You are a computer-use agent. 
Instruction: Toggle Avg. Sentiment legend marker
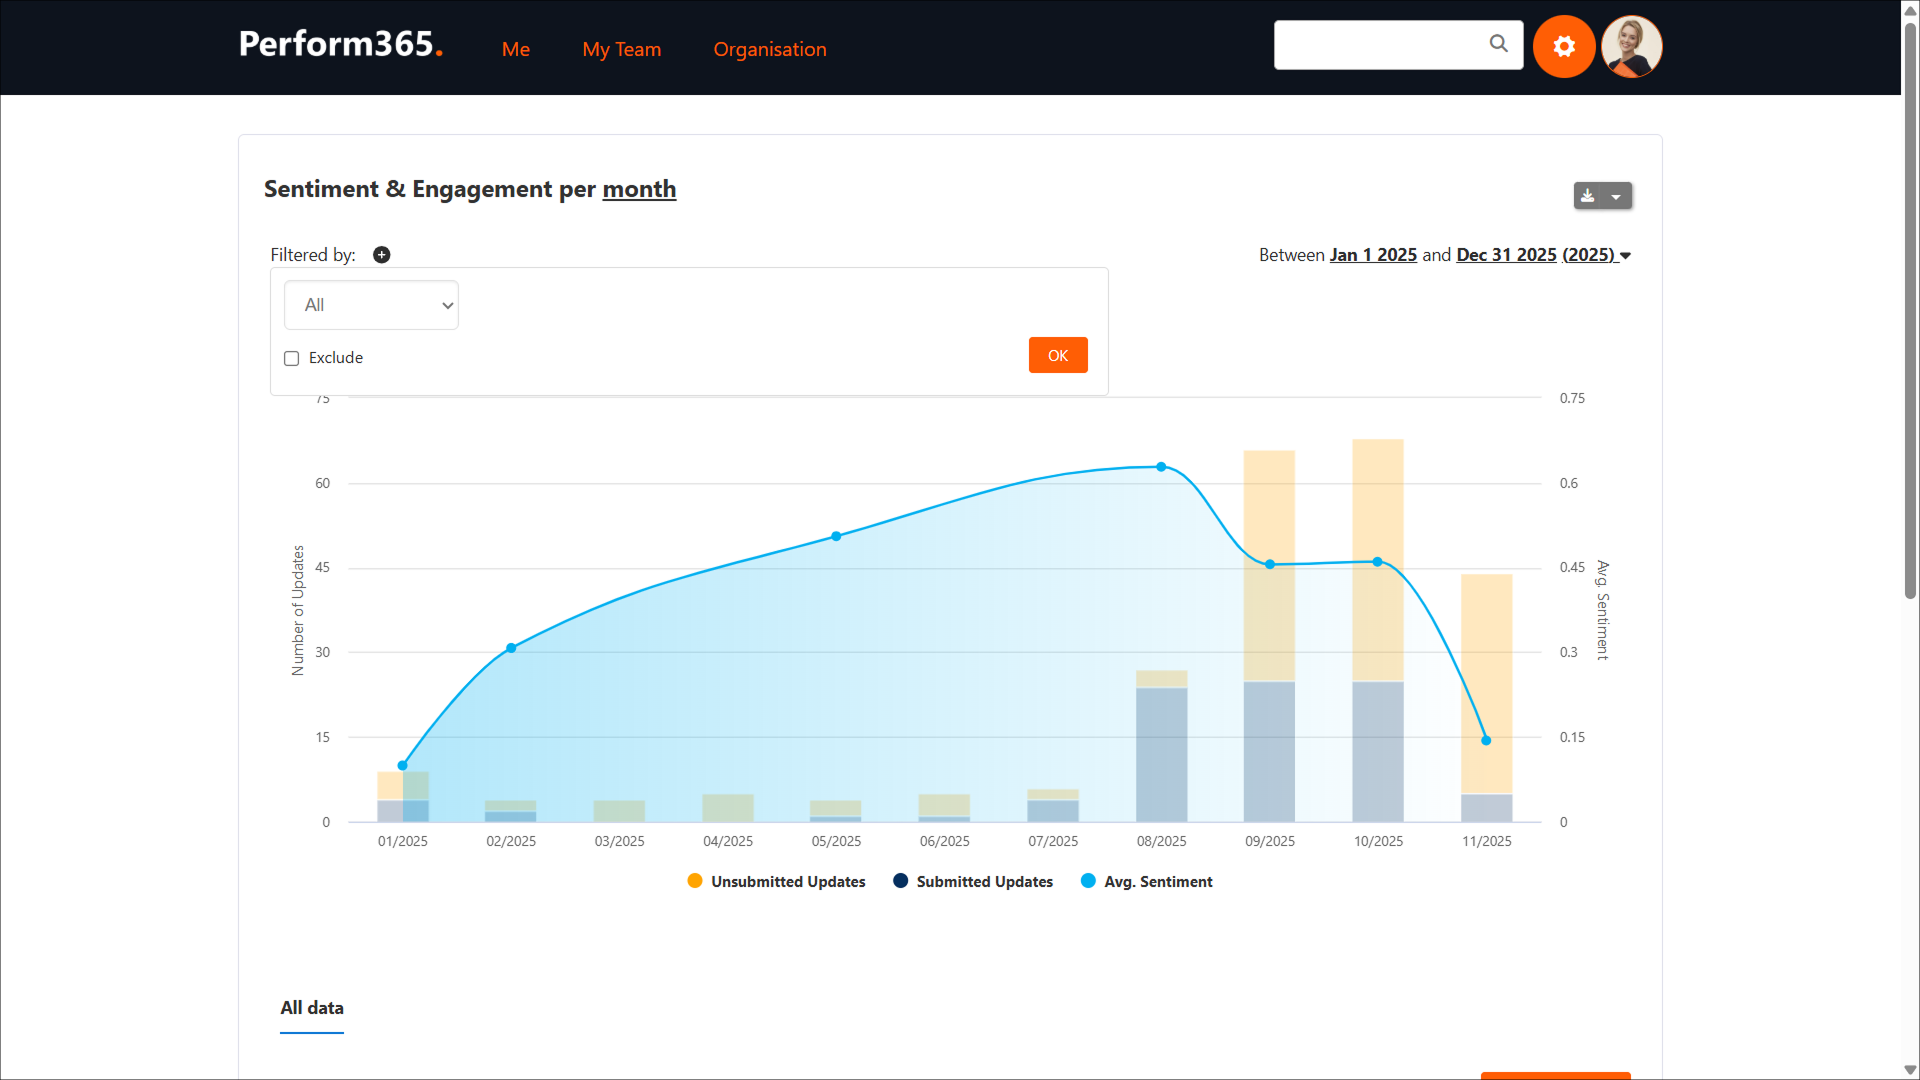[x=1088, y=881]
